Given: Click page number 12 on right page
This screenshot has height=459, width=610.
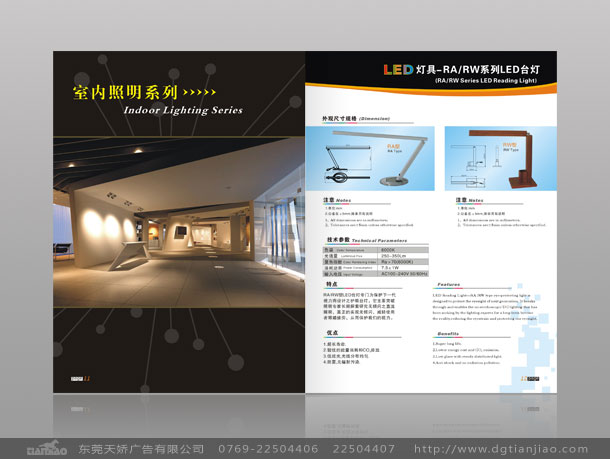Looking at the screenshot, I should coord(524,378).
